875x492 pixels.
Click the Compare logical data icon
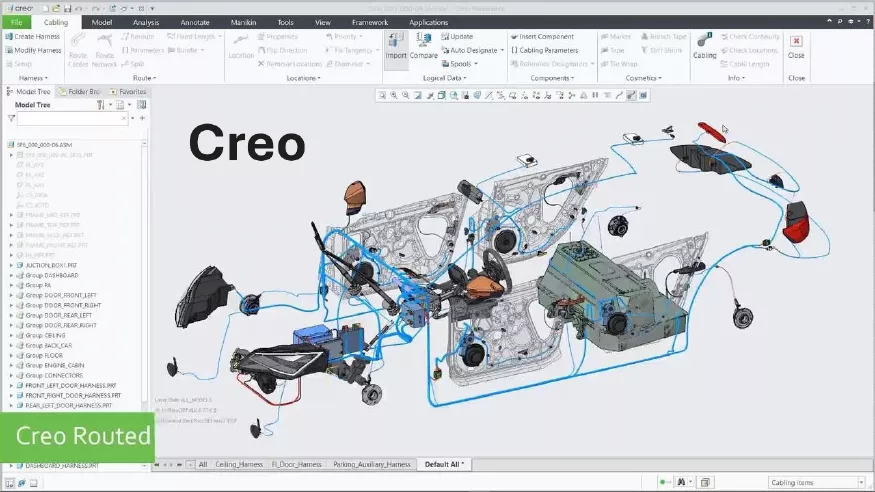pyautogui.click(x=424, y=40)
